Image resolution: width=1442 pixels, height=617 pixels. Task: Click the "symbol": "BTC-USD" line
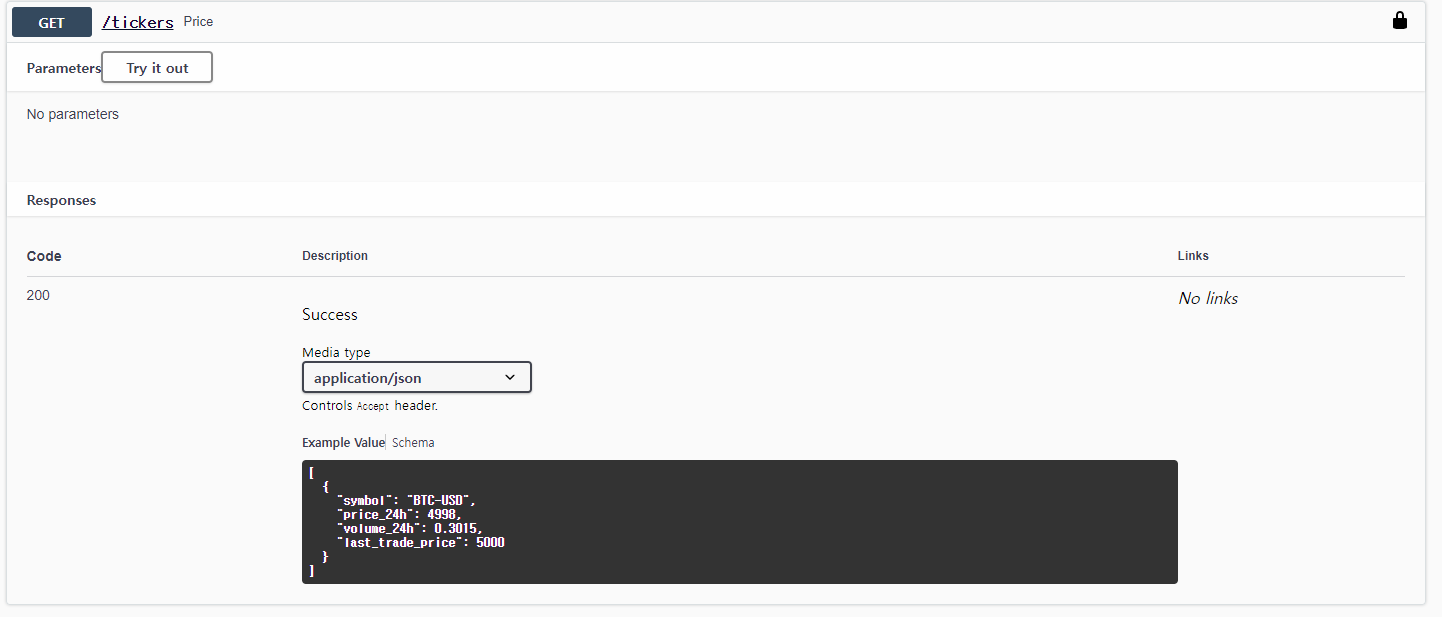(x=408, y=499)
